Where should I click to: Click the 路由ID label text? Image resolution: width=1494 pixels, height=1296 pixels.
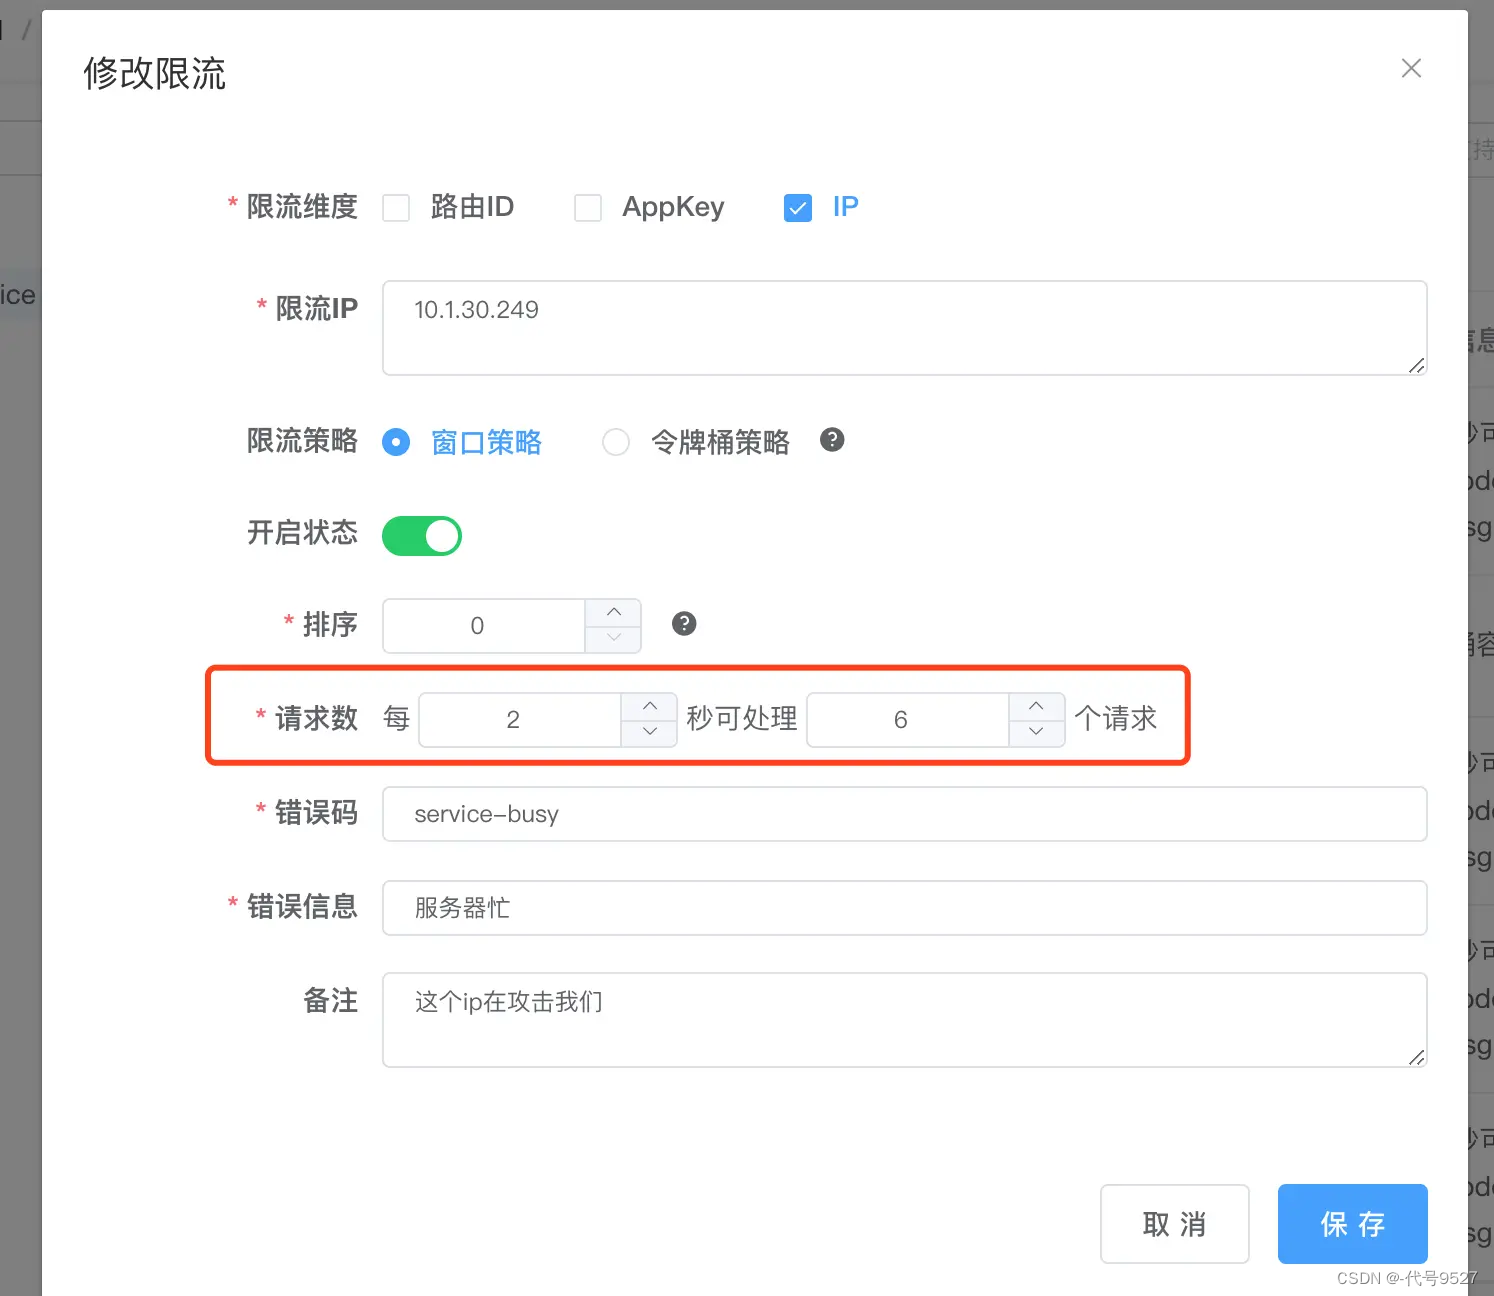click(472, 207)
